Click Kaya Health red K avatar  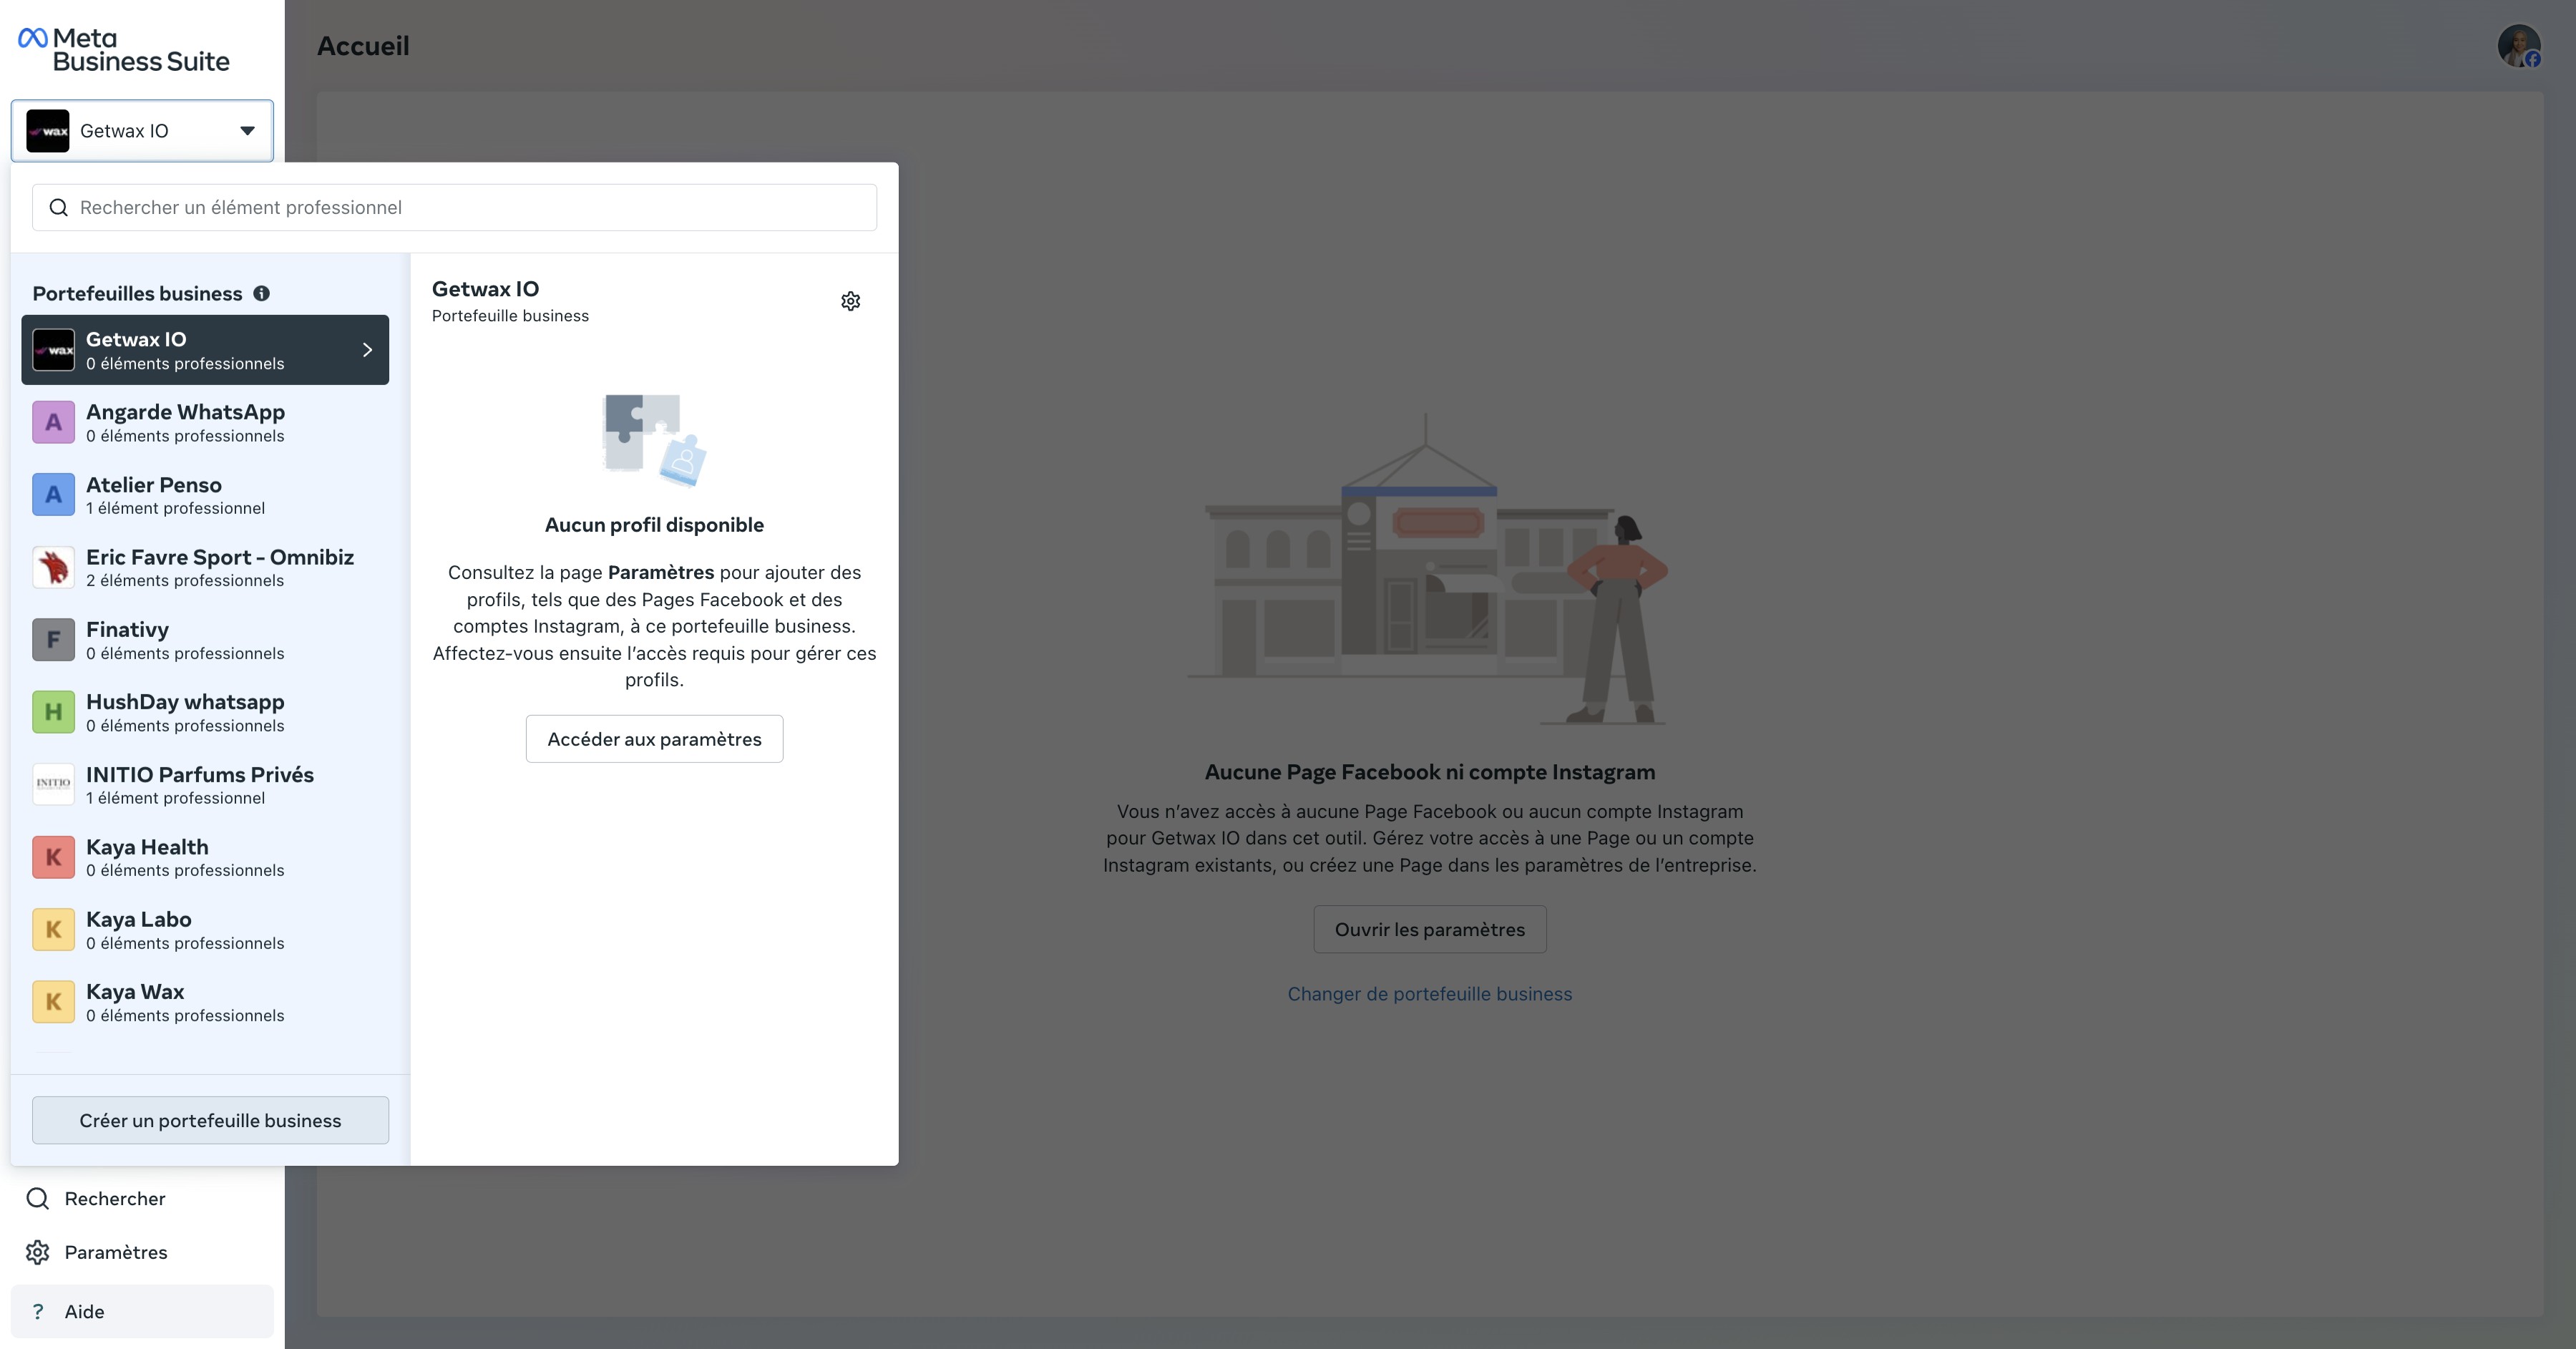pos(53,857)
